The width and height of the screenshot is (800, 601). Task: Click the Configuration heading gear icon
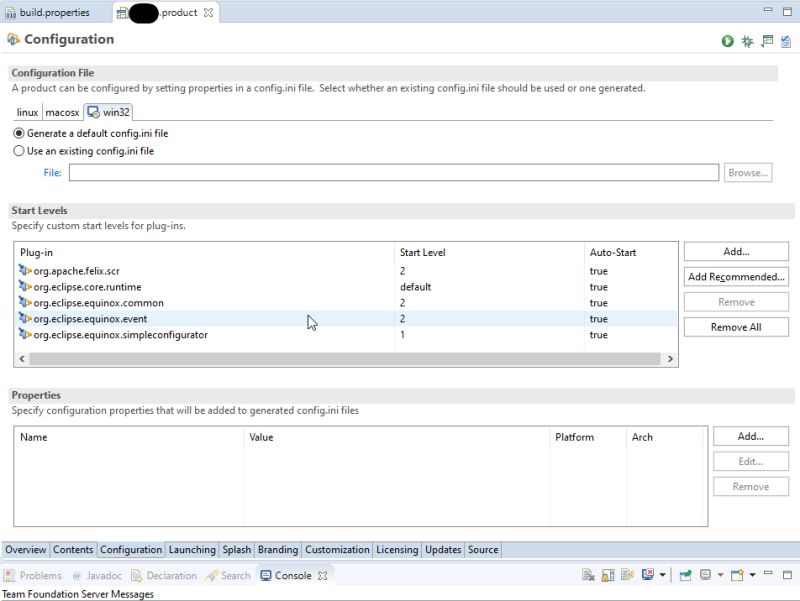pos(13,39)
